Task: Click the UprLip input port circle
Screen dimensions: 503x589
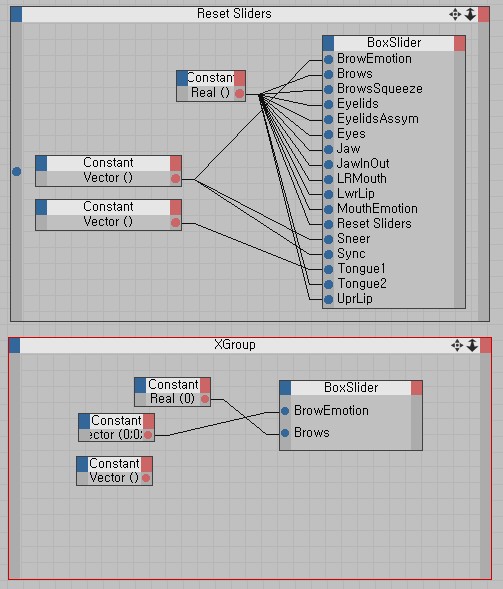Action: tap(328, 299)
